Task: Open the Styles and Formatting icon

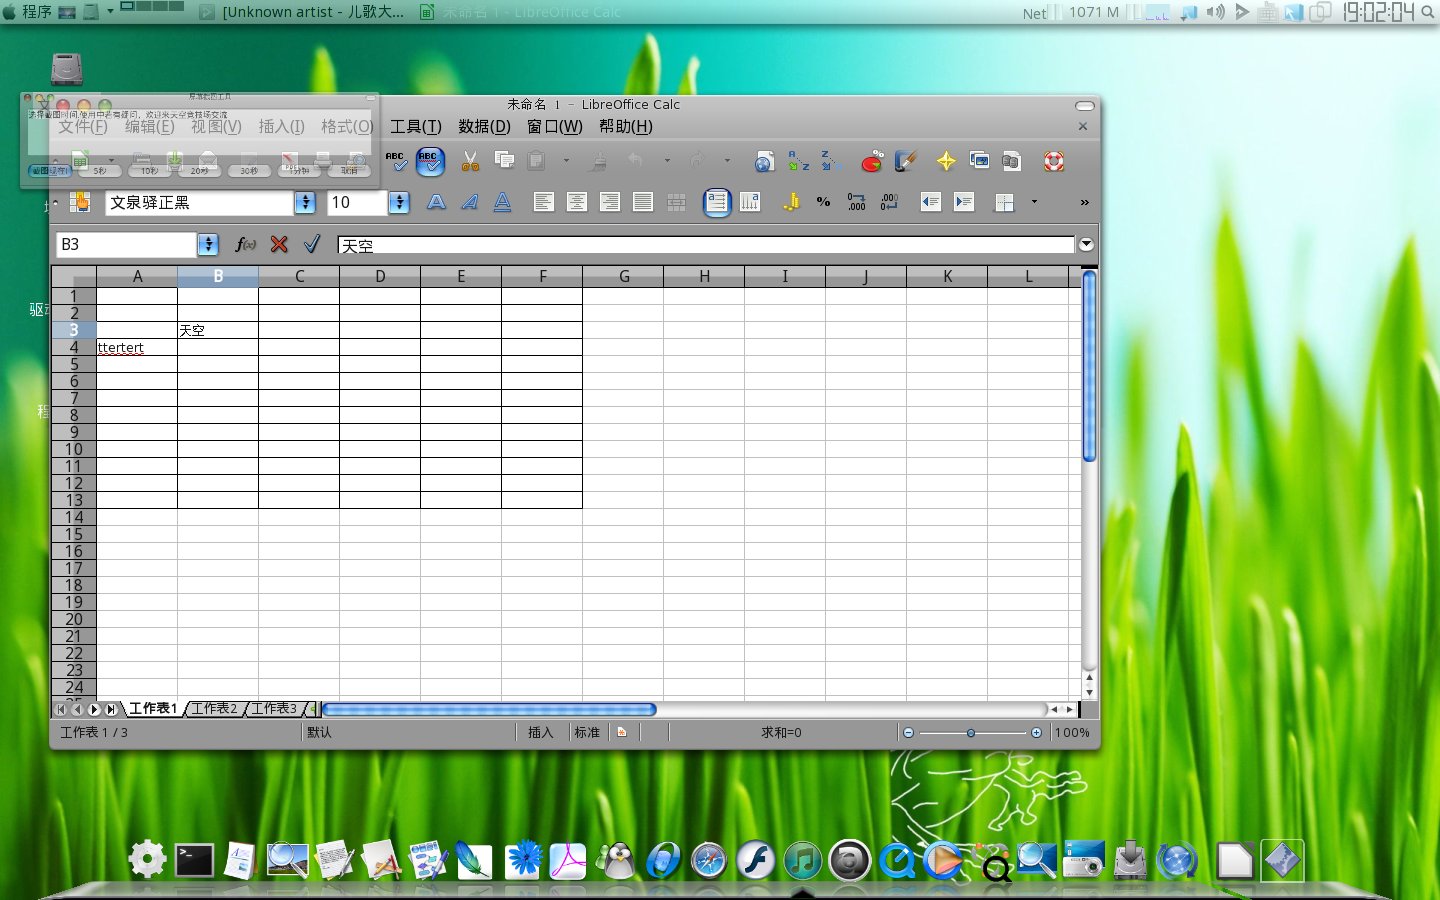Action: 79,202
